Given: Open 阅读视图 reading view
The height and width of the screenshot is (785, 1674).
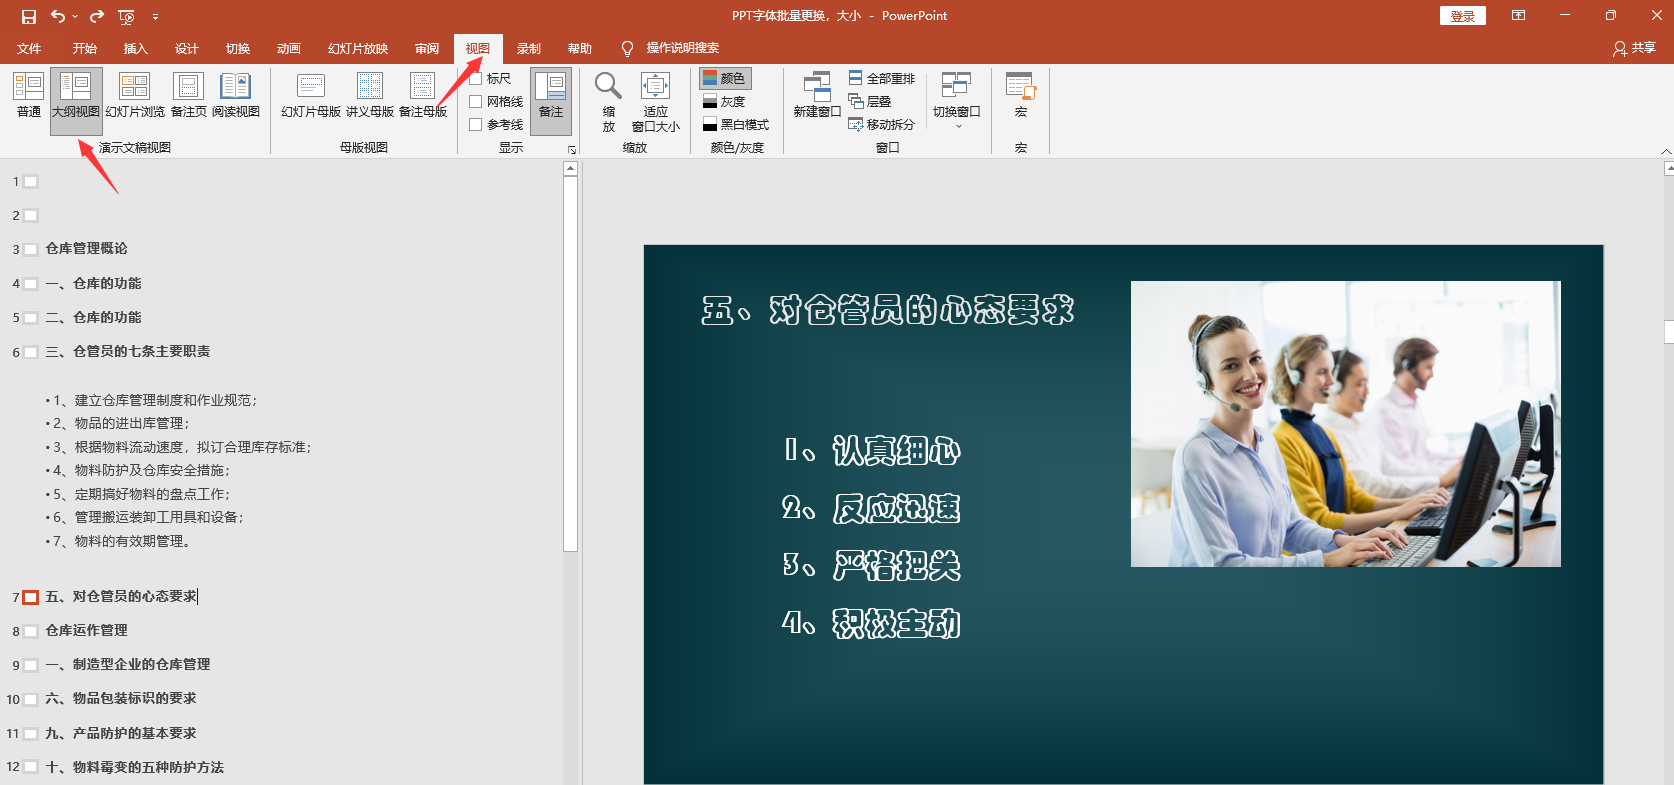Looking at the screenshot, I should coord(236,95).
